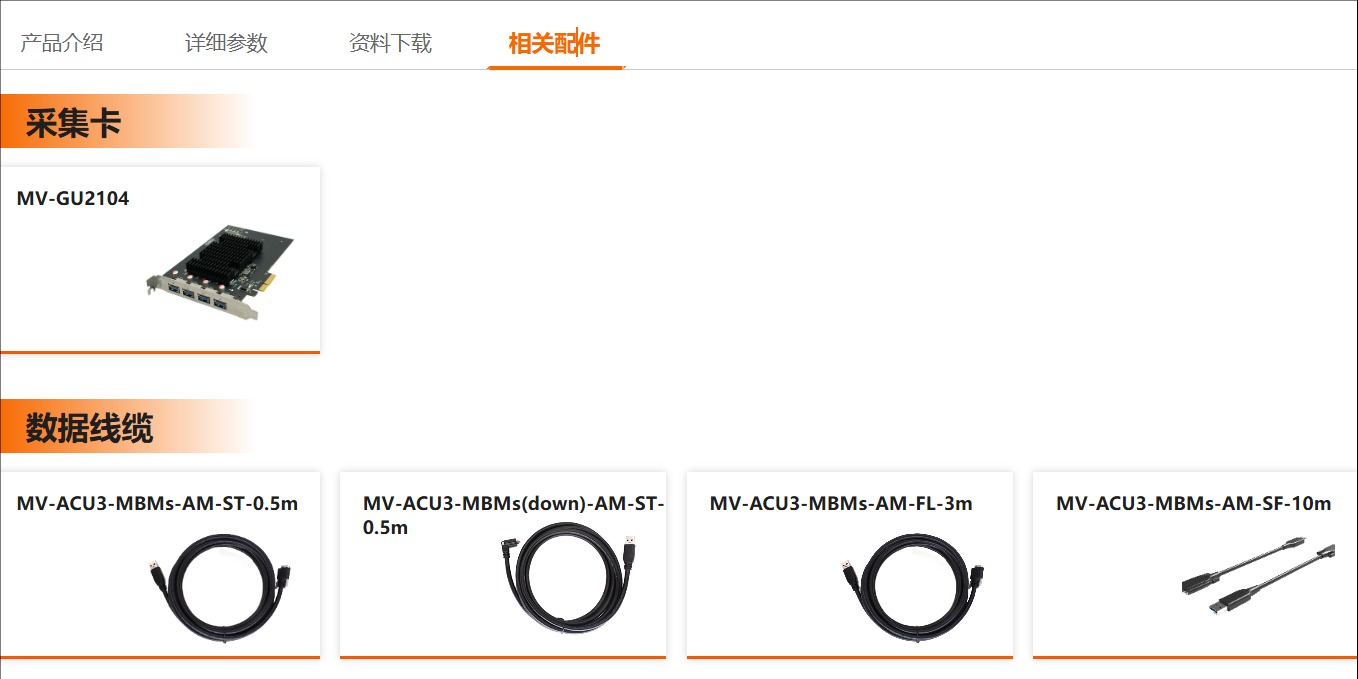
Task: Open the 产品介绍 tab
Action: pos(62,43)
